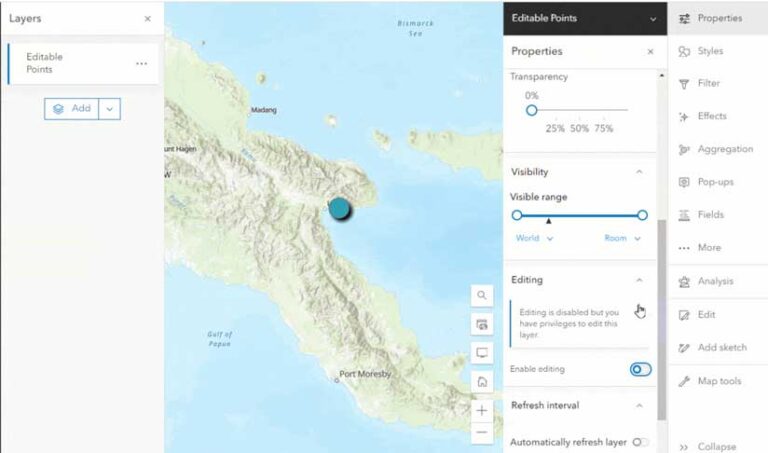
Task: Zoom out with the minus button
Action: tap(482, 432)
